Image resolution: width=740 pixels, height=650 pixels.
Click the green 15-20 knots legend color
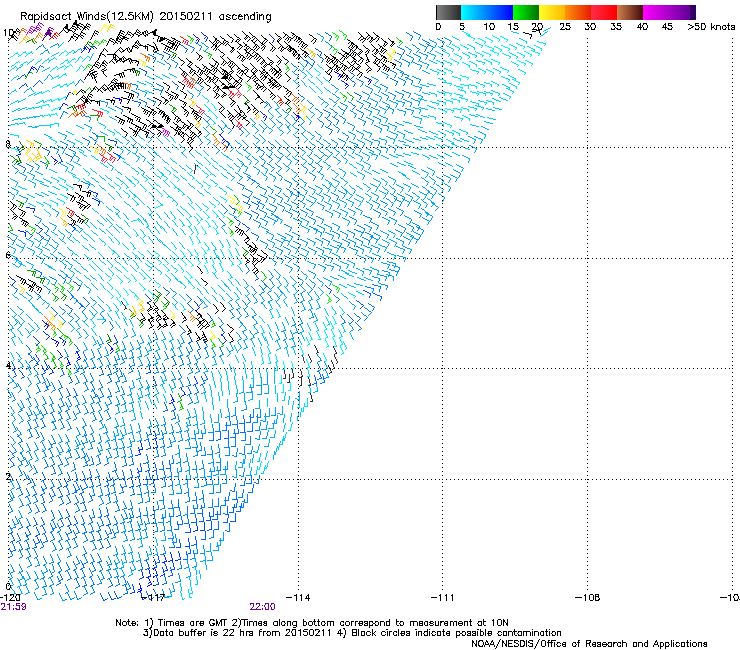526,12
